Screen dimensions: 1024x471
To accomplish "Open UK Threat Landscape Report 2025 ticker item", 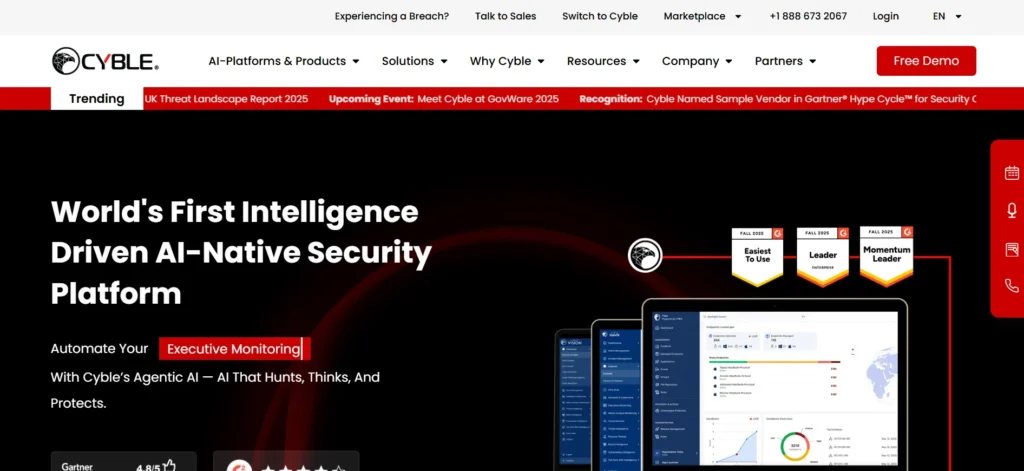I will pos(226,99).
